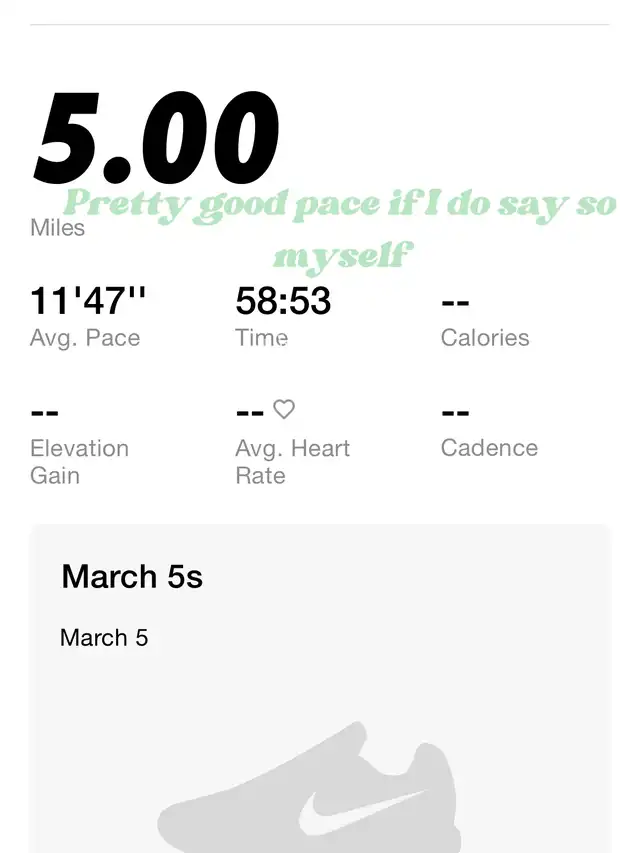Tap the 11'47'' average pace value
This screenshot has width=640, height=853.
coord(88,301)
